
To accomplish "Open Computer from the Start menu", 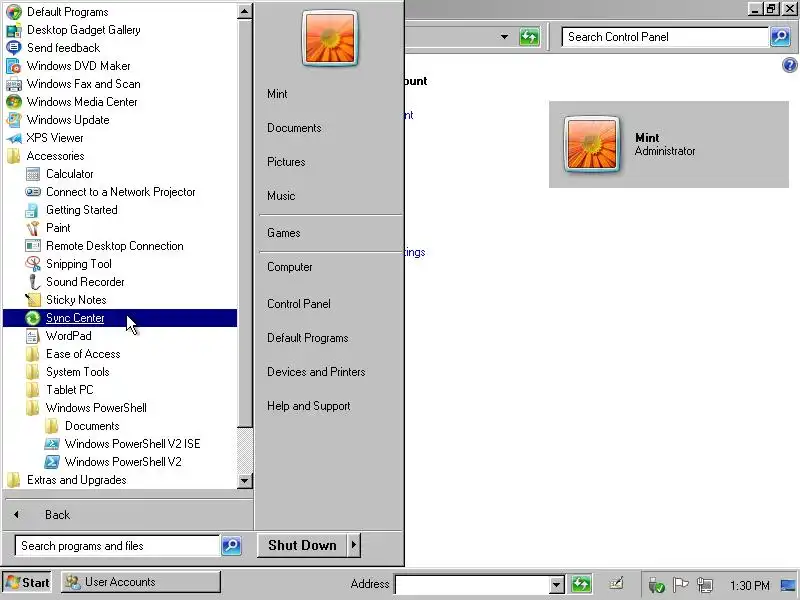I will tap(290, 267).
